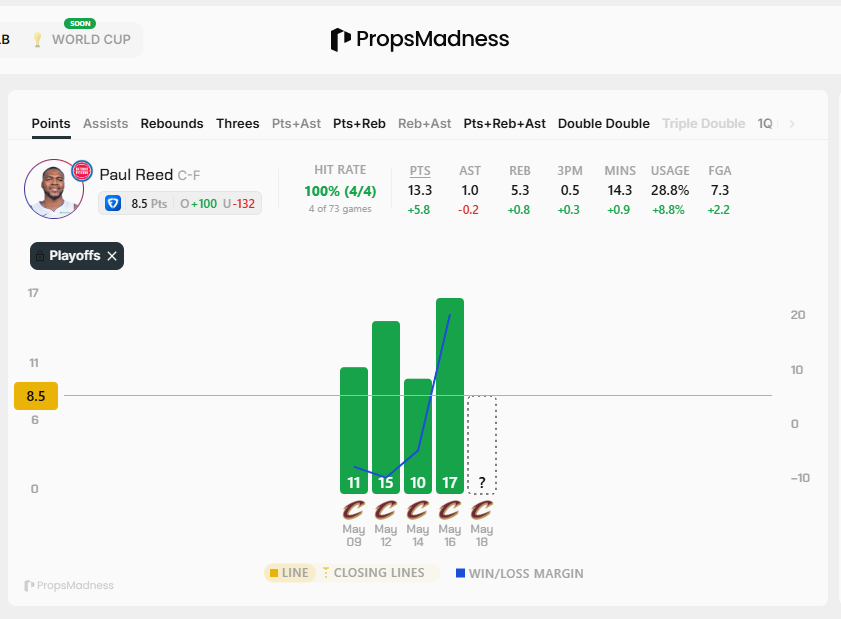Click the AST stat column header
Viewport: 841px width, 619px height.
pyautogui.click(x=470, y=171)
